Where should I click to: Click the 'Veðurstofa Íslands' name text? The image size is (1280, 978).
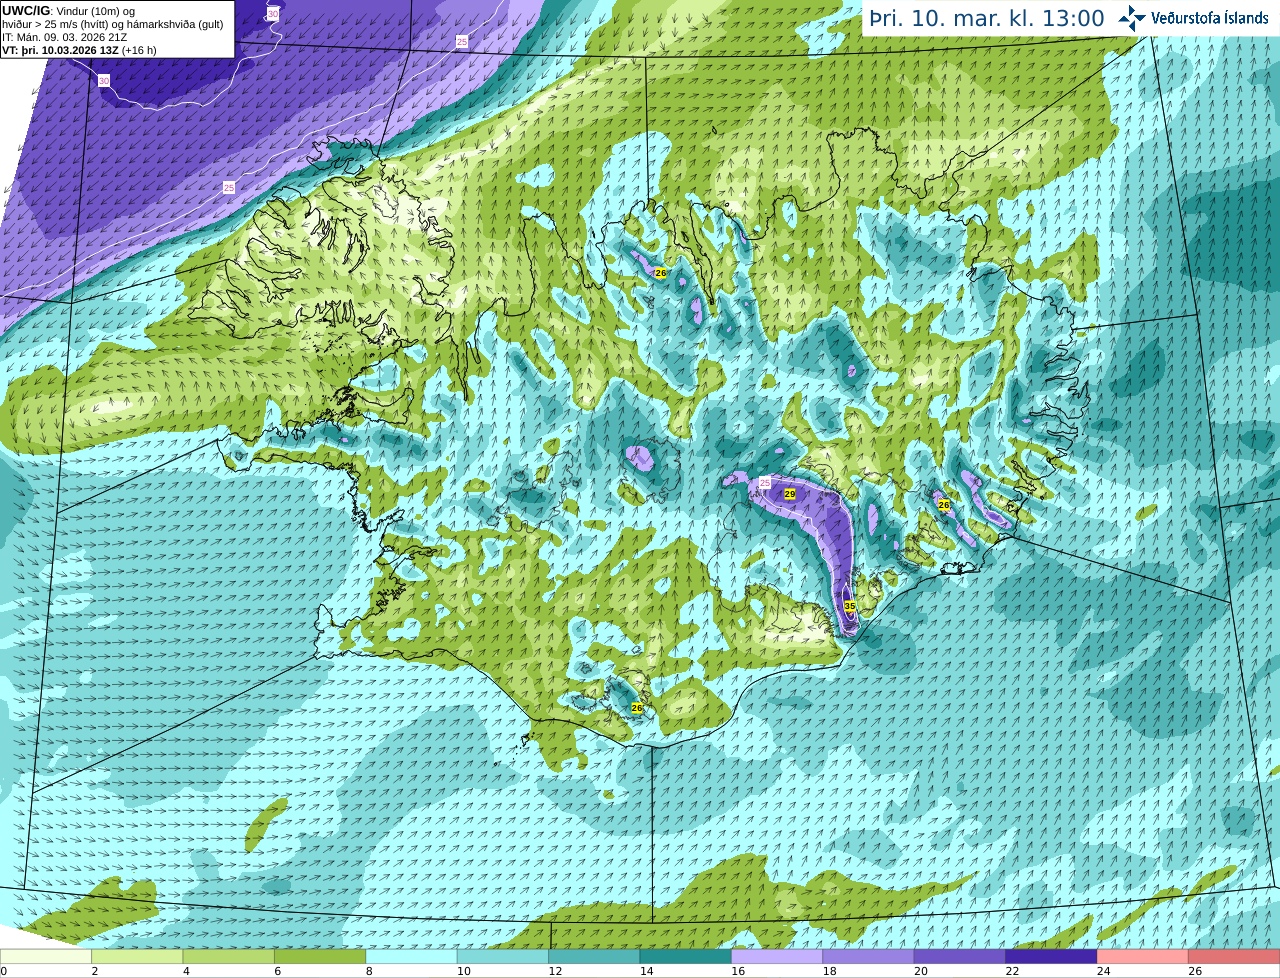point(1209,18)
